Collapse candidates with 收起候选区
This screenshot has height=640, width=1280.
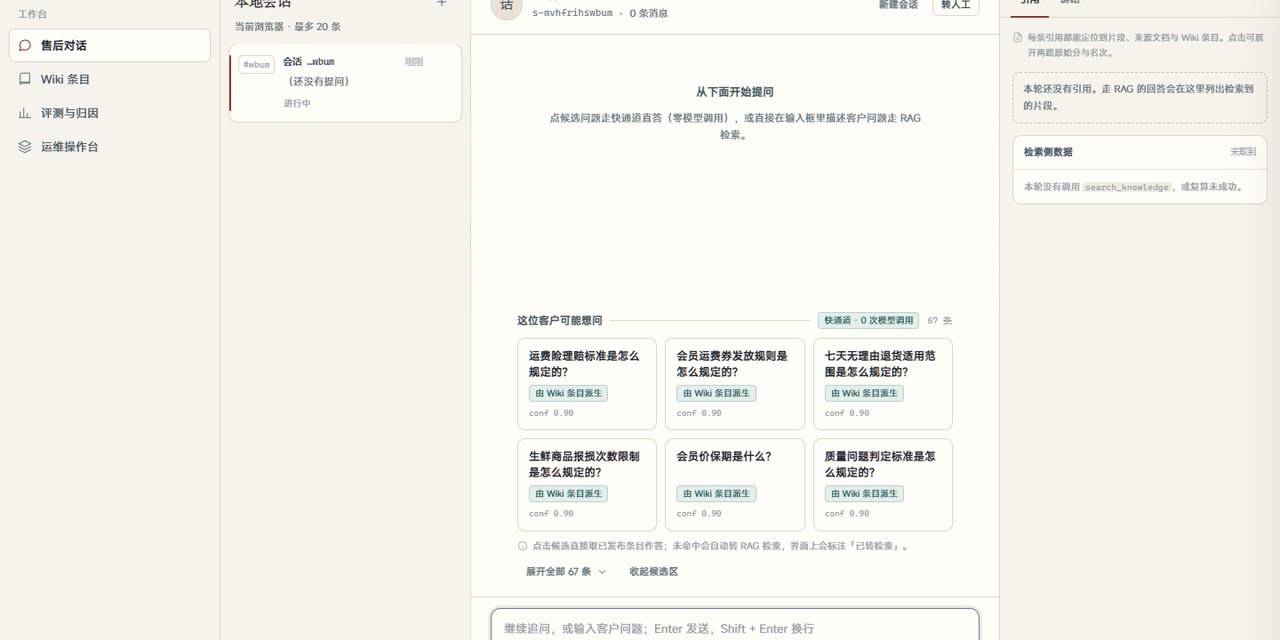point(654,572)
